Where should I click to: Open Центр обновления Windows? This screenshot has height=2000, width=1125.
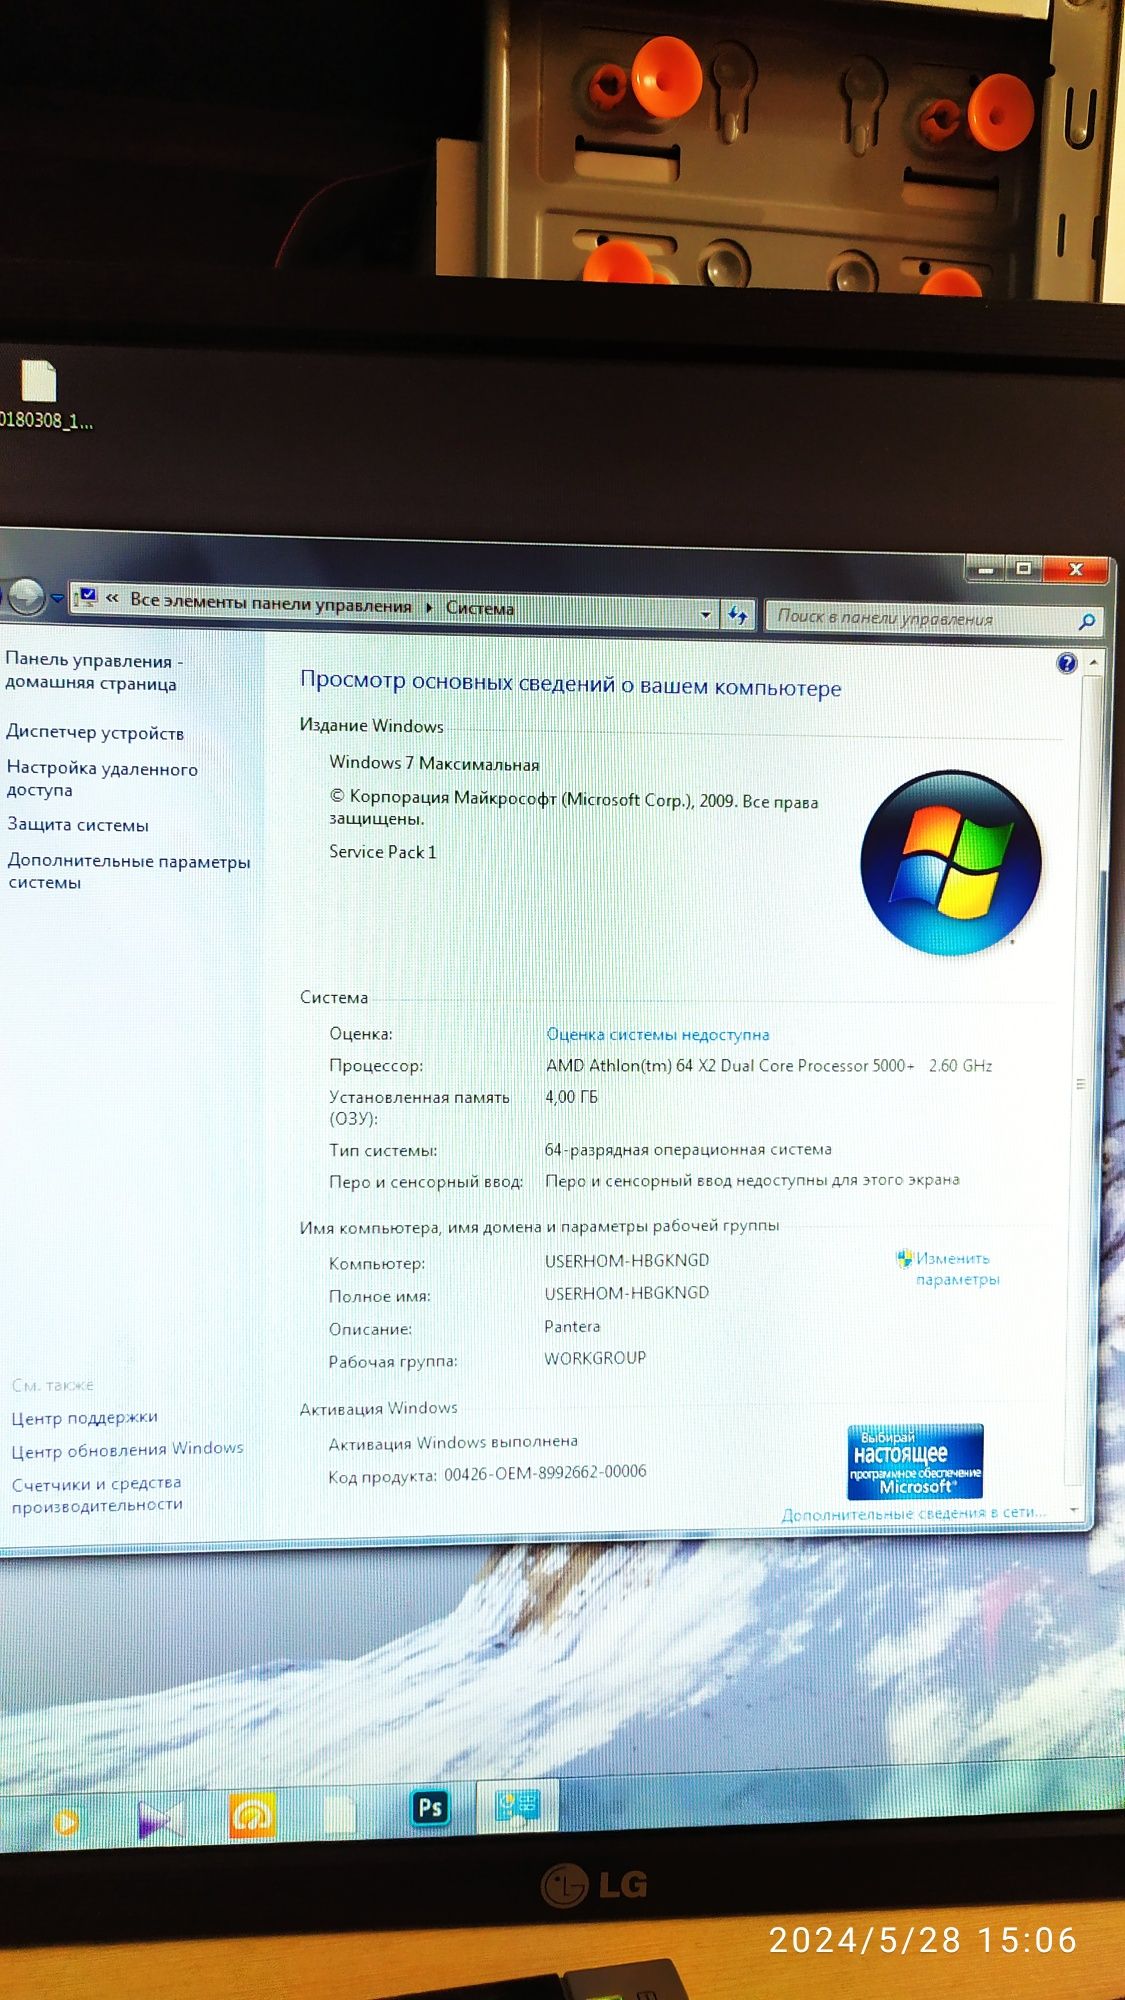click(x=127, y=1449)
